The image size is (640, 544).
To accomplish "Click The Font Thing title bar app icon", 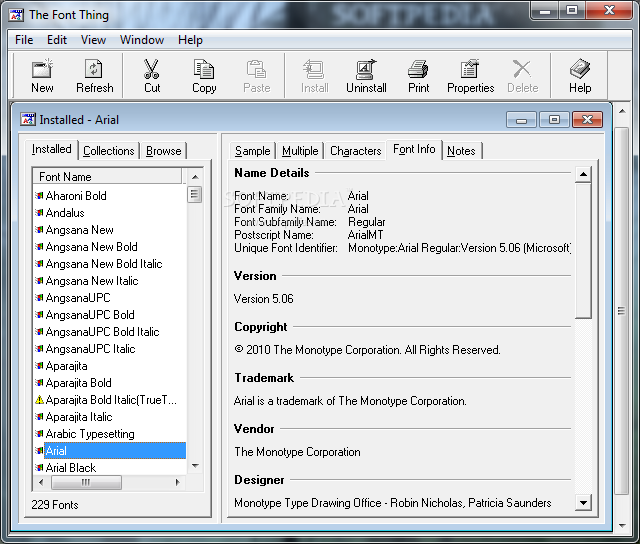I will [x=16, y=15].
